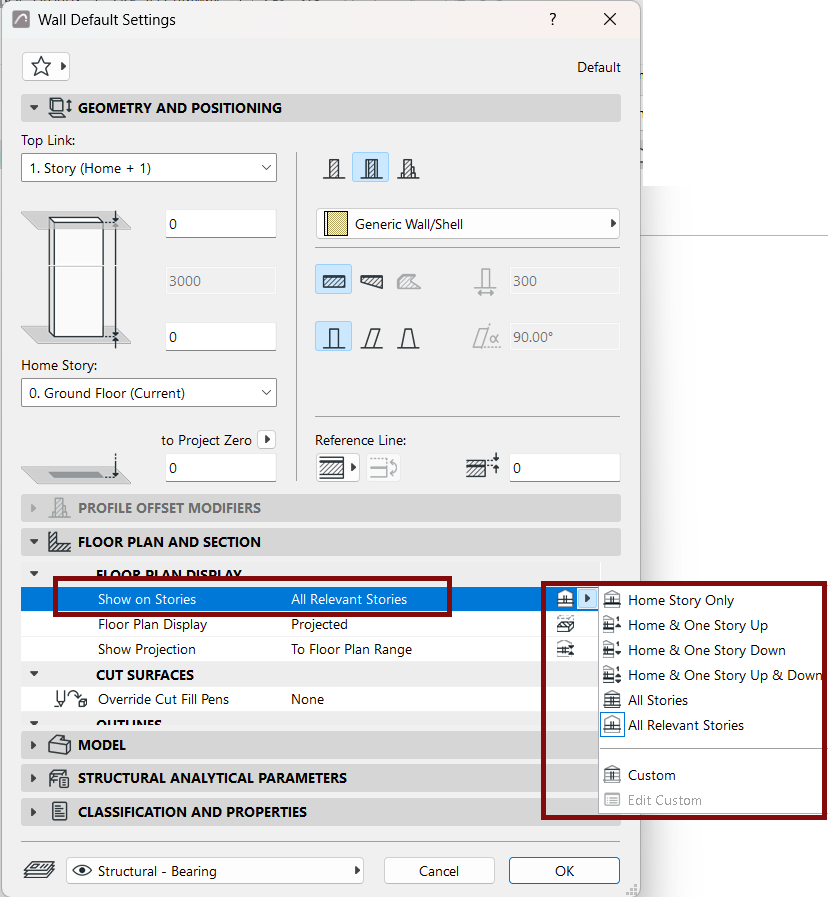This screenshot has height=897, width=828.
Task: Choose Home & One Story Down
Action: 711,650
